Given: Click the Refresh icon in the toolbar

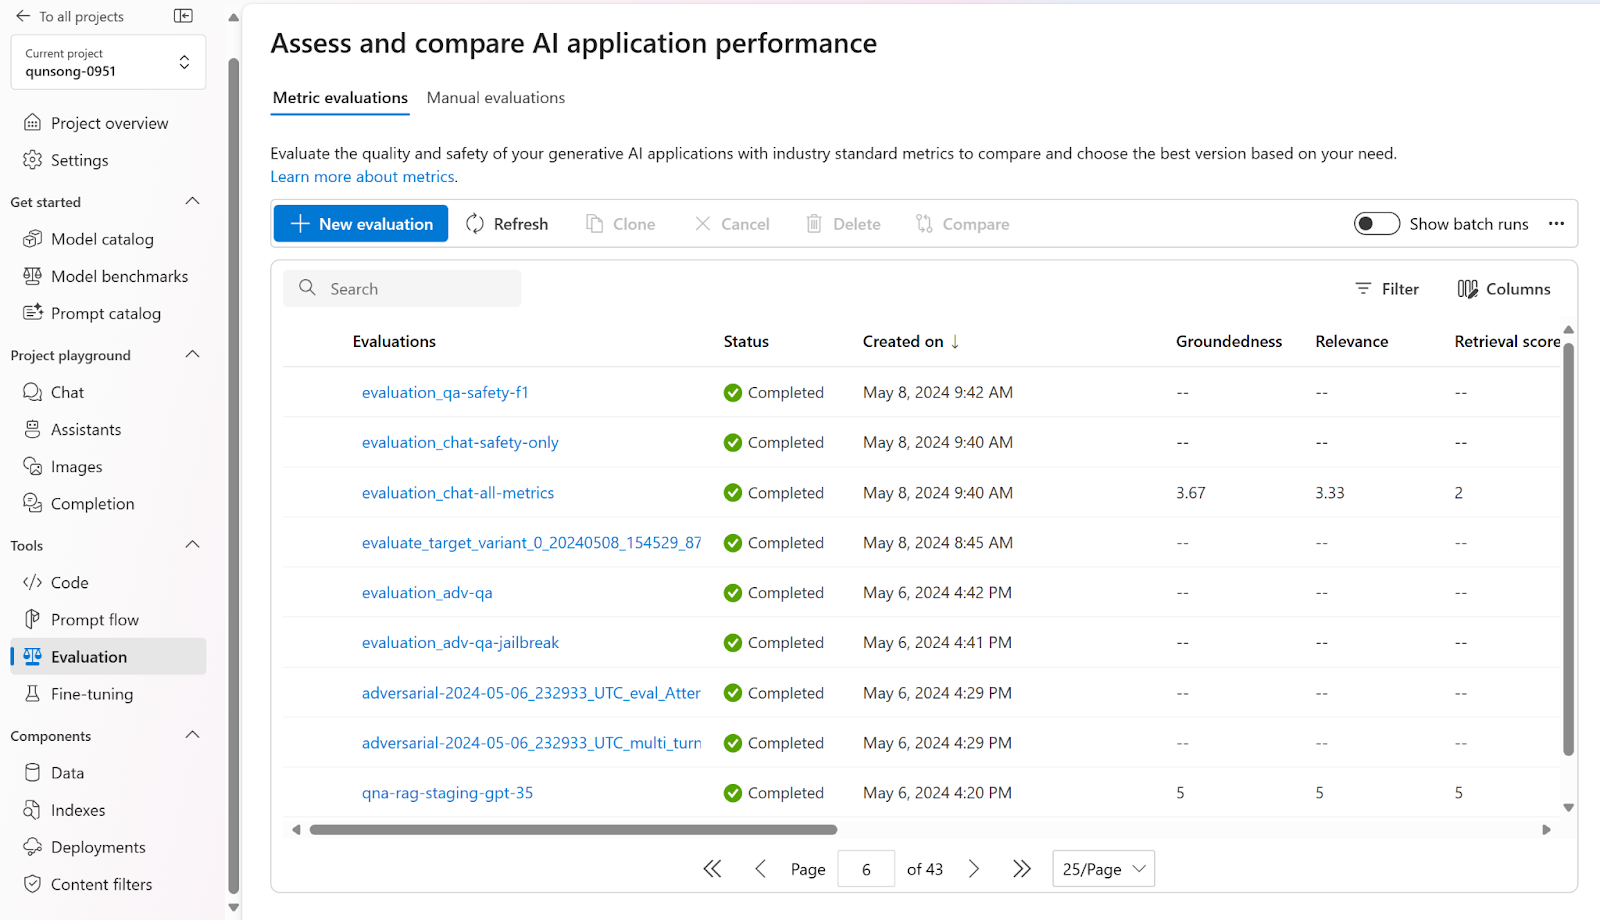Looking at the screenshot, I should pyautogui.click(x=475, y=224).
